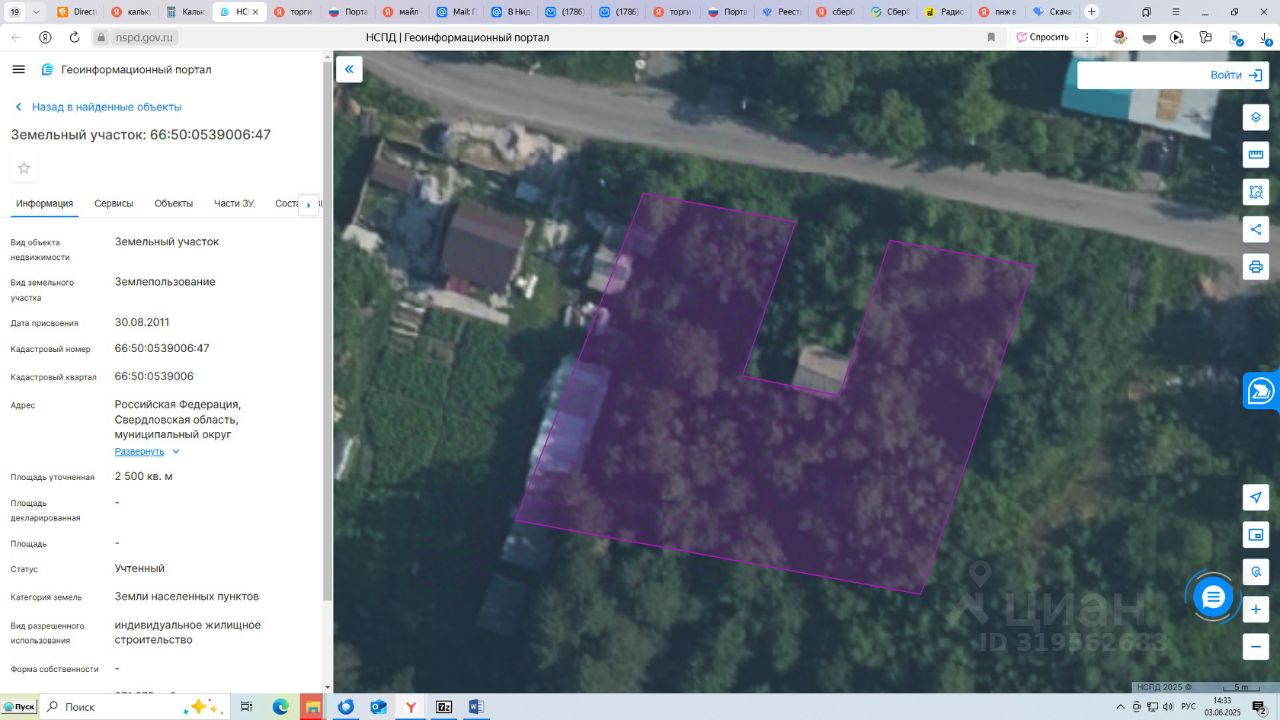Open 7-Zip from the taskbar
The height and width of the screenshot is (720, 1280).
[x=444, y=707]
